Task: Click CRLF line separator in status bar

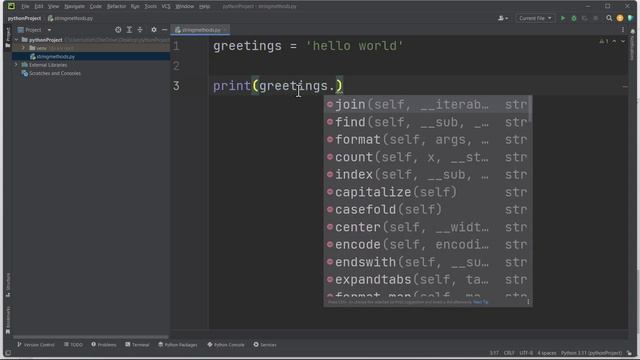Action: pos(509,353)
